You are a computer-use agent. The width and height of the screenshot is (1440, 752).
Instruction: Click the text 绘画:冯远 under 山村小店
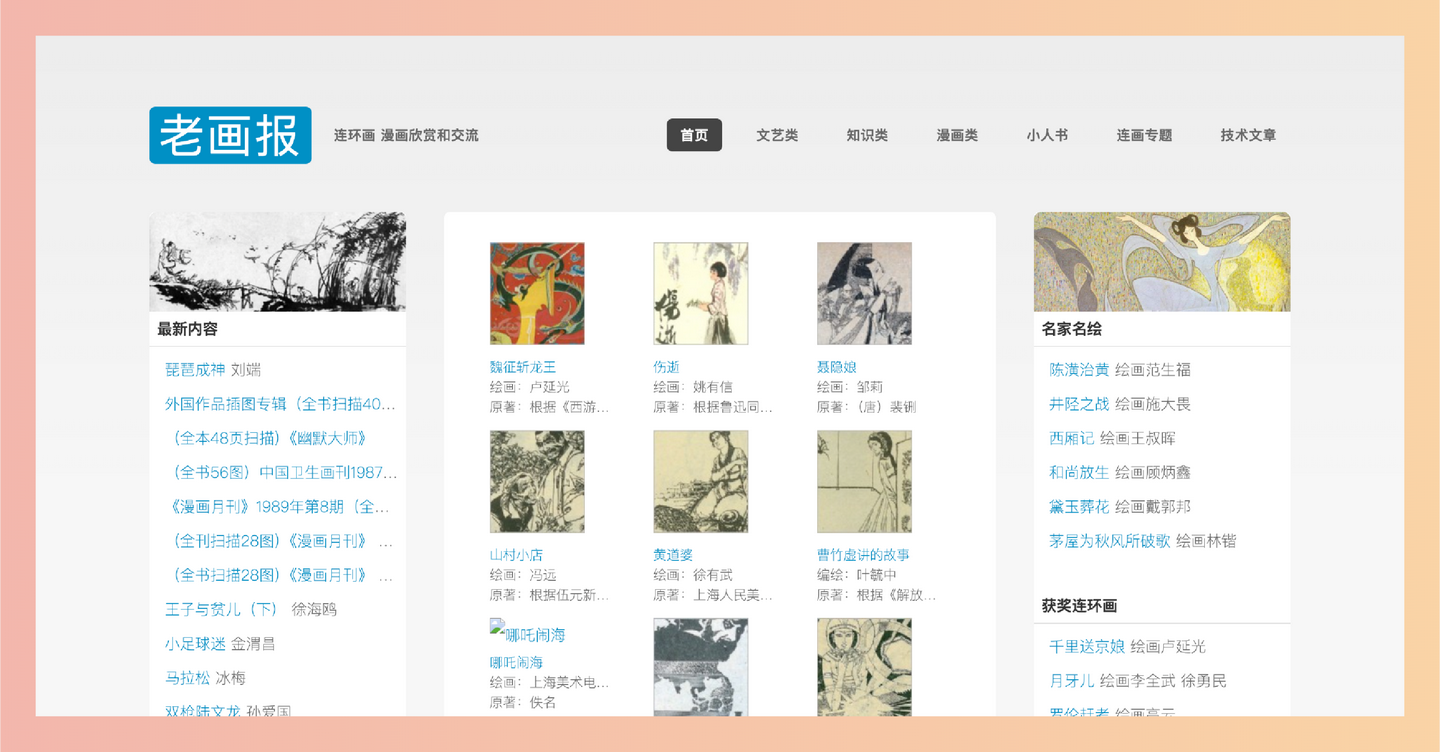[523, 575]
